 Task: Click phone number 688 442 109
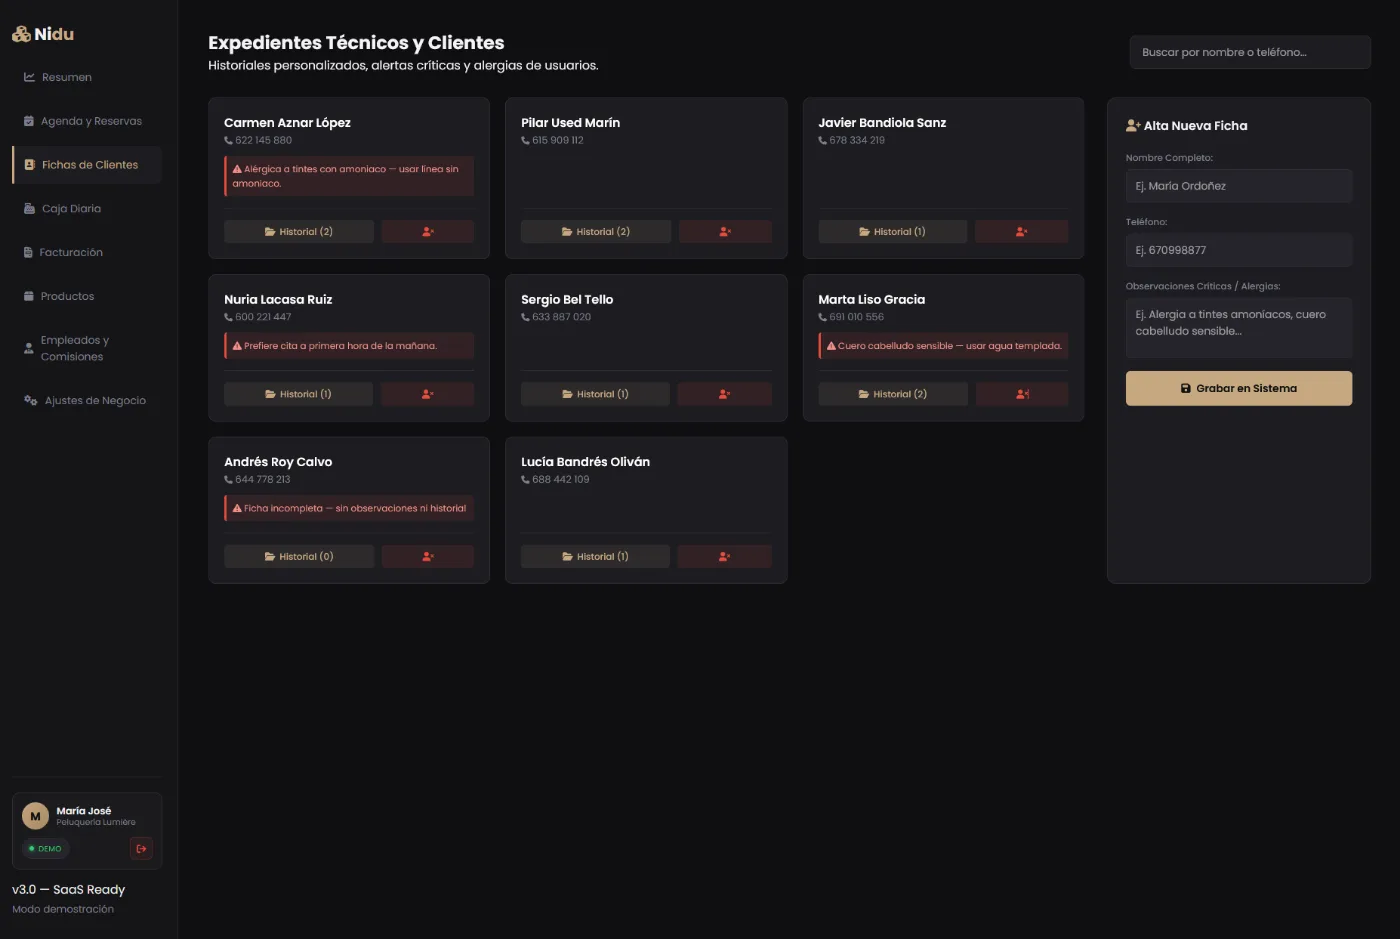coord(561,480)
